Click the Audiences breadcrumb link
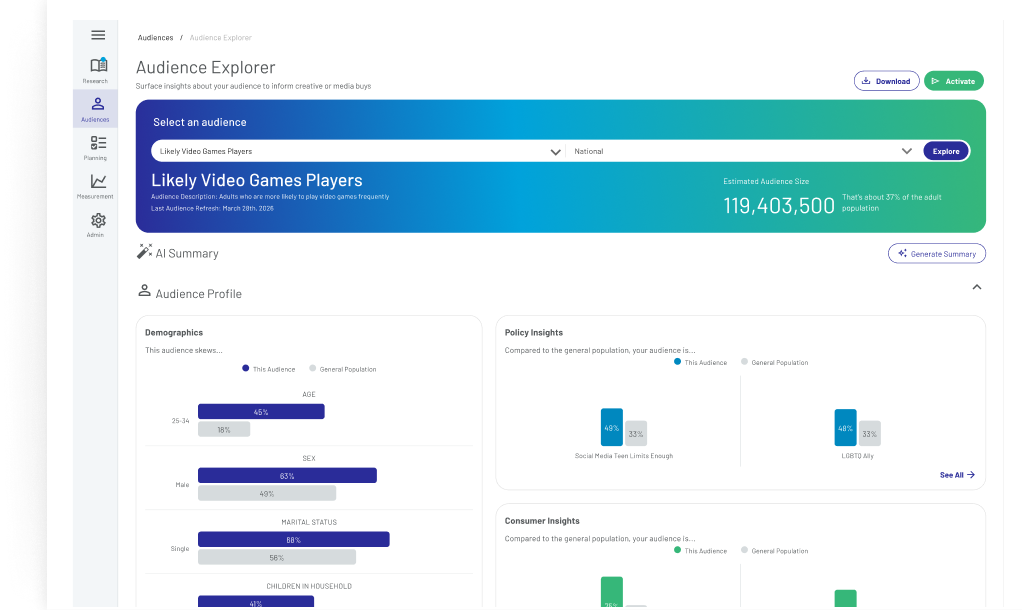The image size is (1022, 610). 155,38
